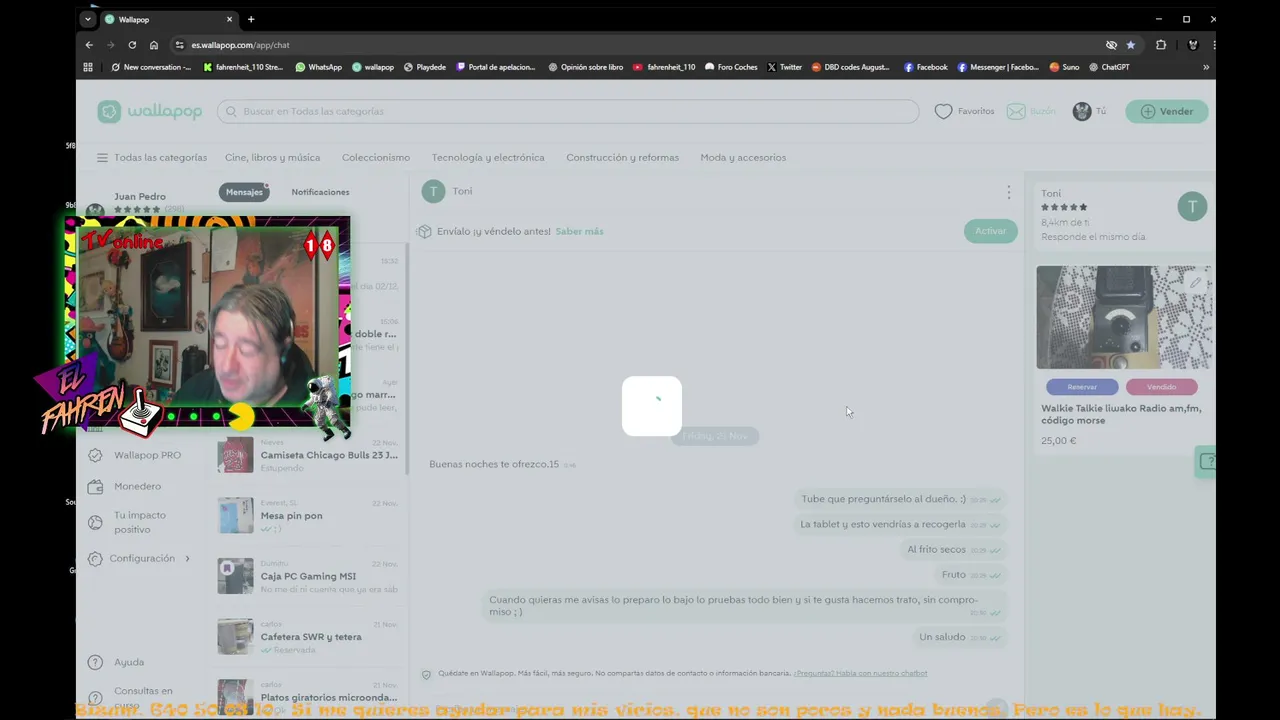Close the Wallapop browser tab
This screenshot has height=720, width=1280.
click(x=229, y=19)
